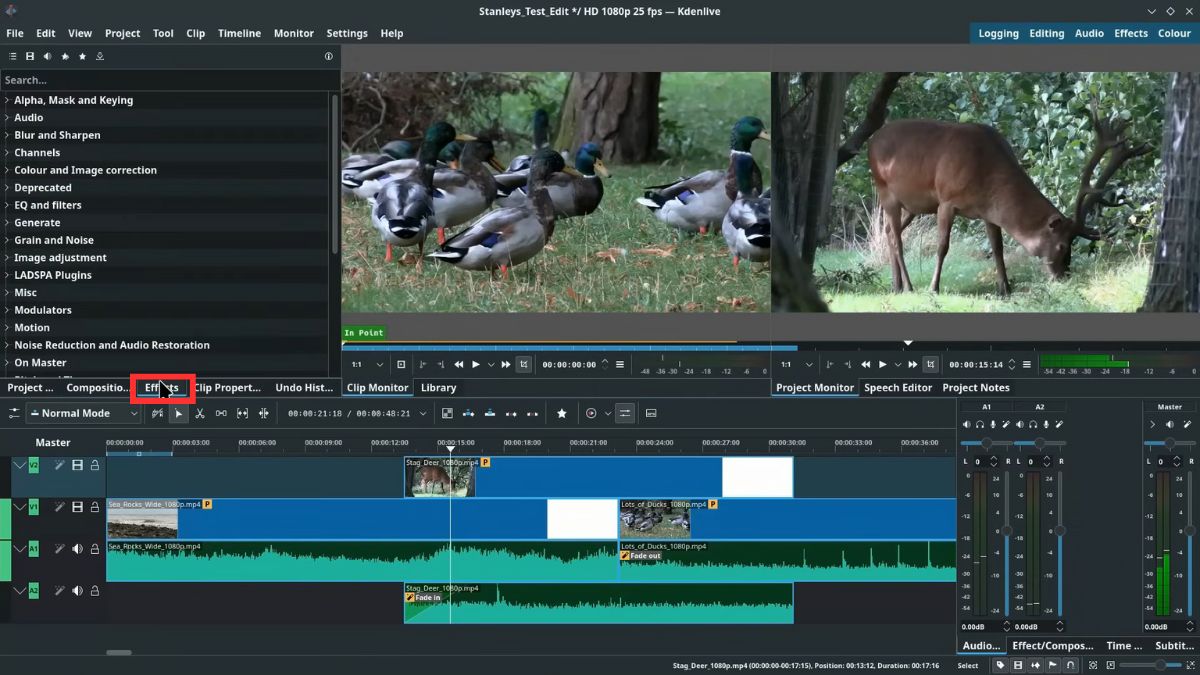Click the Master button in timeline header
The width and height of the screenshot is (1200, 675).
pyautogui.click(x=53, y=443)
